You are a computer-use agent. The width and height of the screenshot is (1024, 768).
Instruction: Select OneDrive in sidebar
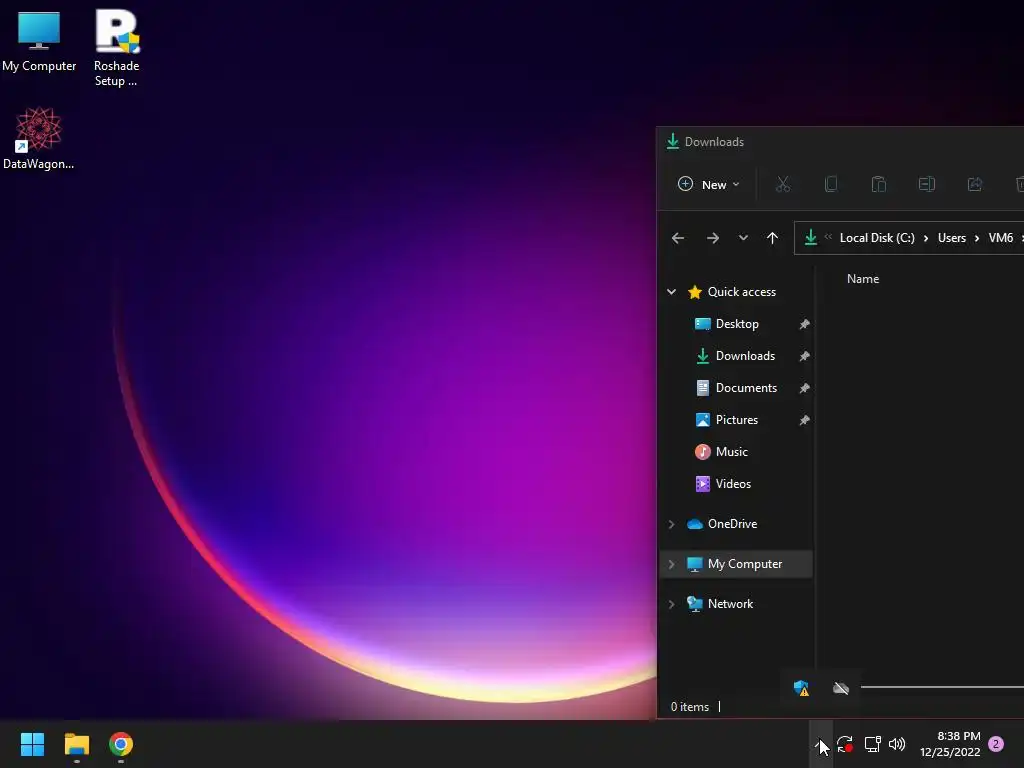tap(732, 524)
